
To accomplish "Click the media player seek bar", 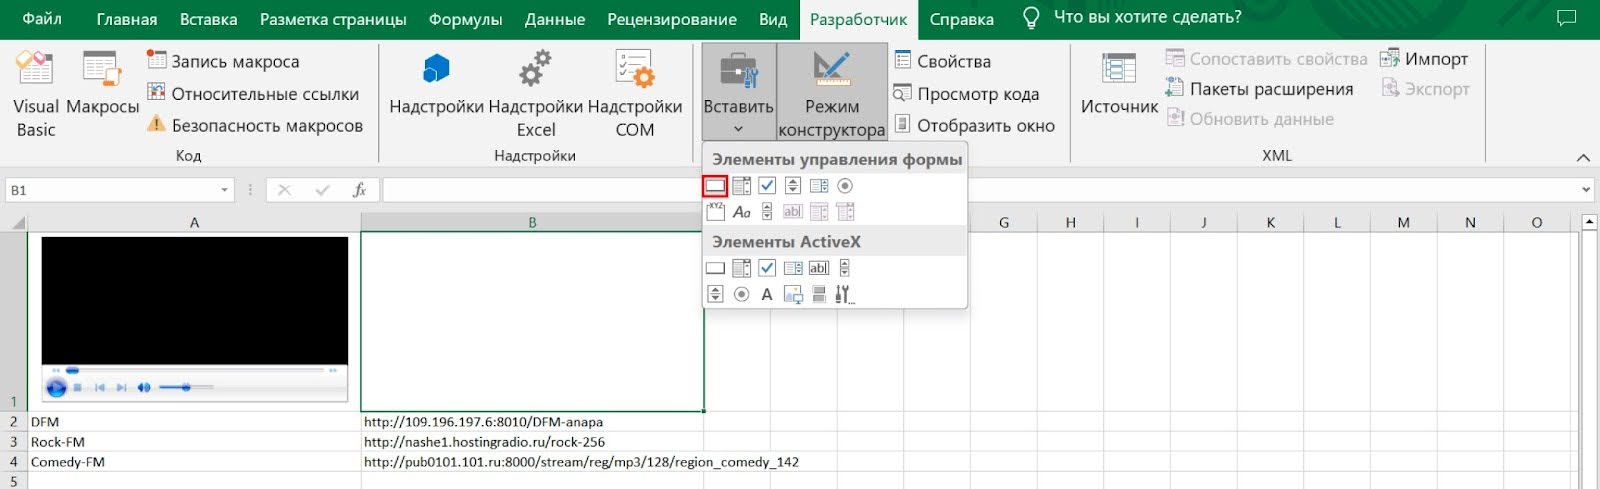I will point(196,370).
